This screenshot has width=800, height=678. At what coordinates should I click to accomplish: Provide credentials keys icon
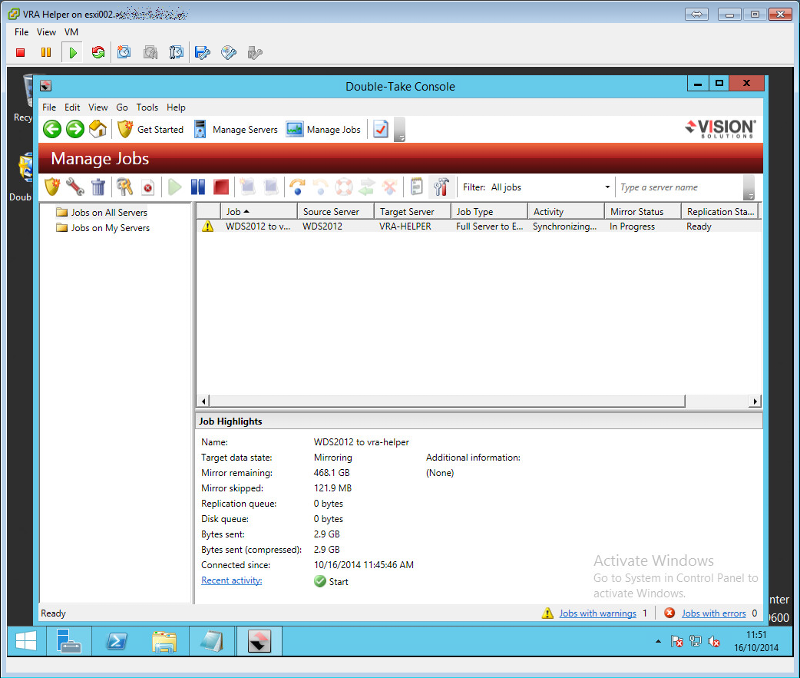pyautogui.click(x=124, y=187)
